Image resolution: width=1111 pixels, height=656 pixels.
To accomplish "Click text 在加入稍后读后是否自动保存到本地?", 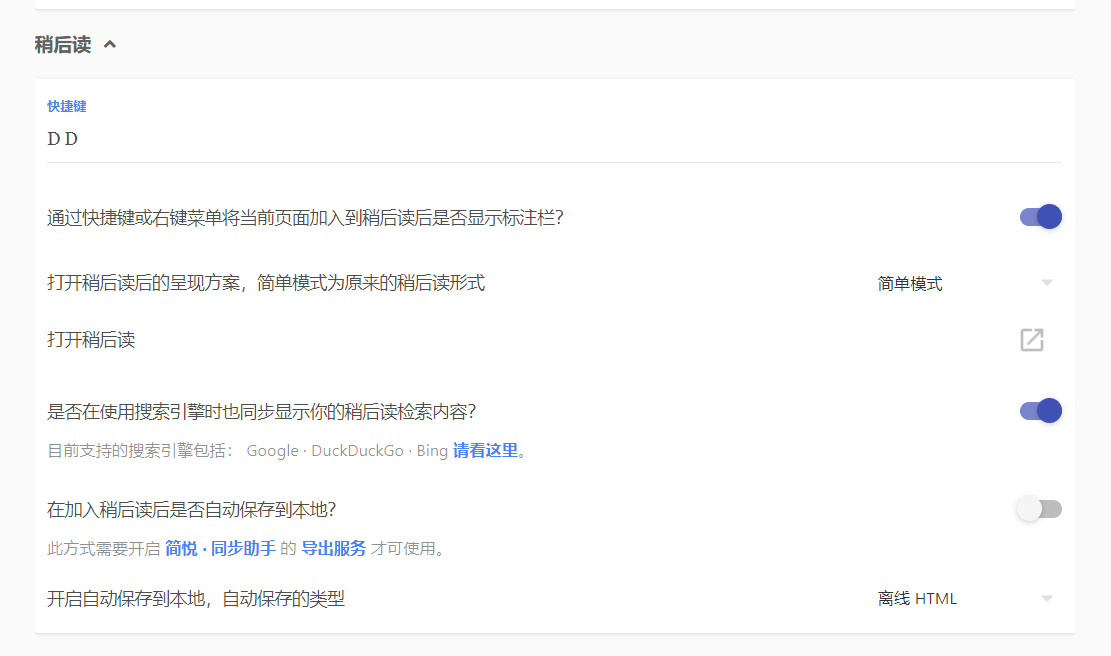I will point(191,509).
